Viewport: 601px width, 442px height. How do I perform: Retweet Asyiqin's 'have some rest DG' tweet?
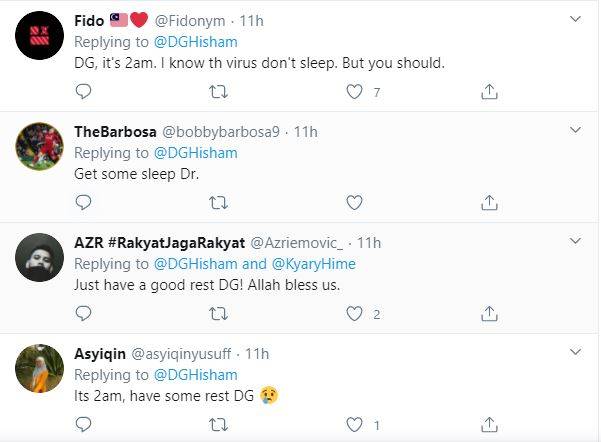[218, 425]
